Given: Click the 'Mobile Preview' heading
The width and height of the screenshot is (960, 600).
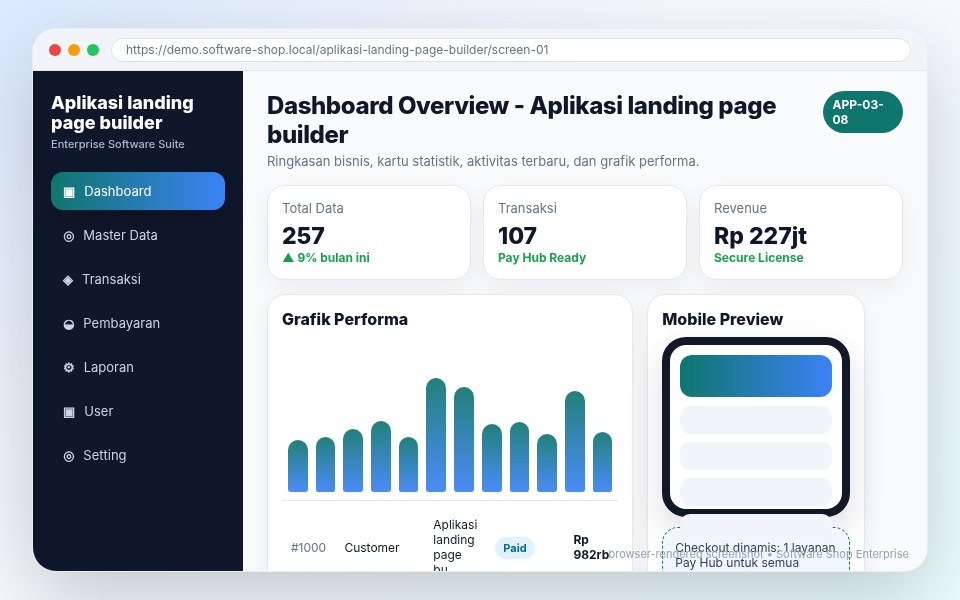Looking at the screenshot, I should click(x=722, y=320).
